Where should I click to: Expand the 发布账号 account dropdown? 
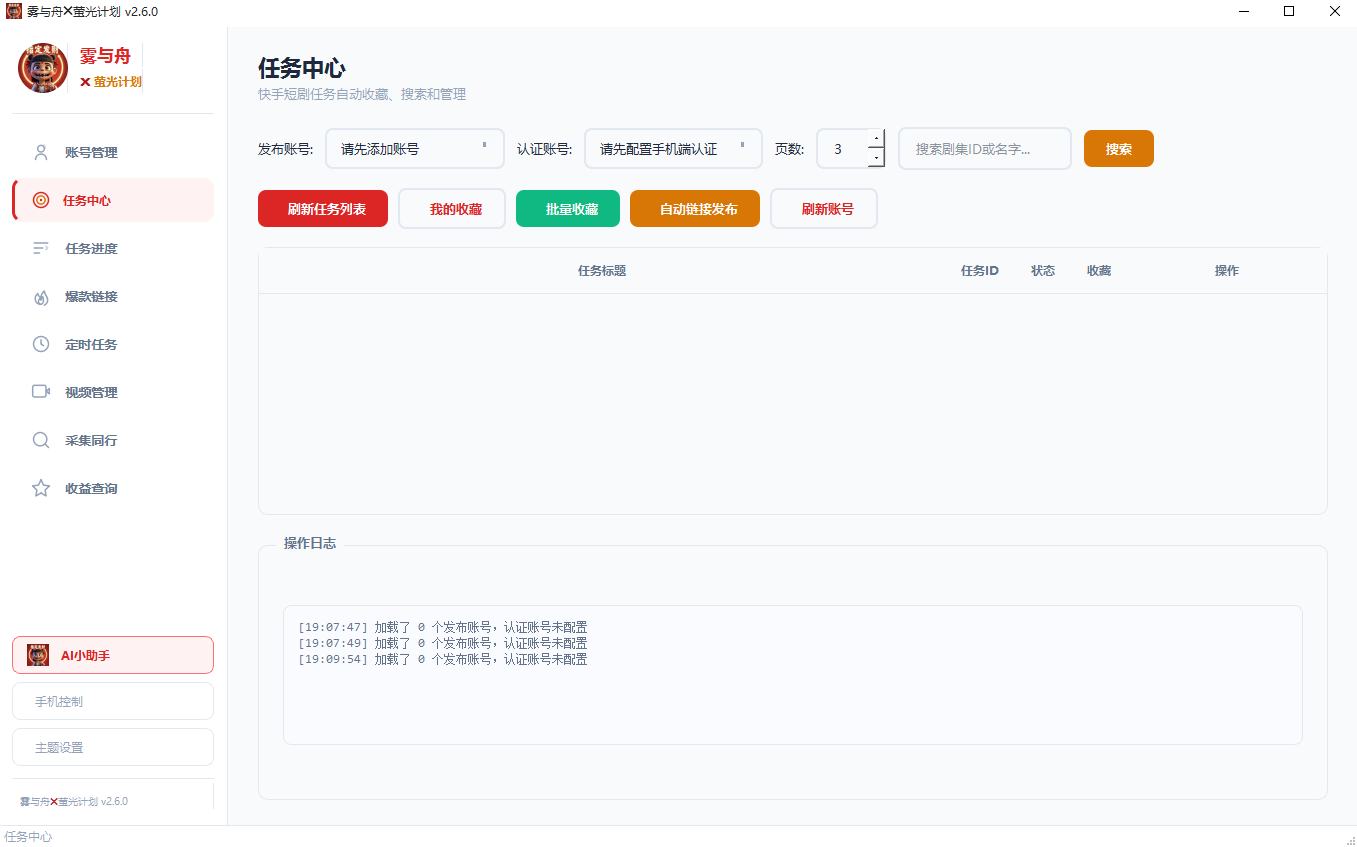[x=414, y=148]
